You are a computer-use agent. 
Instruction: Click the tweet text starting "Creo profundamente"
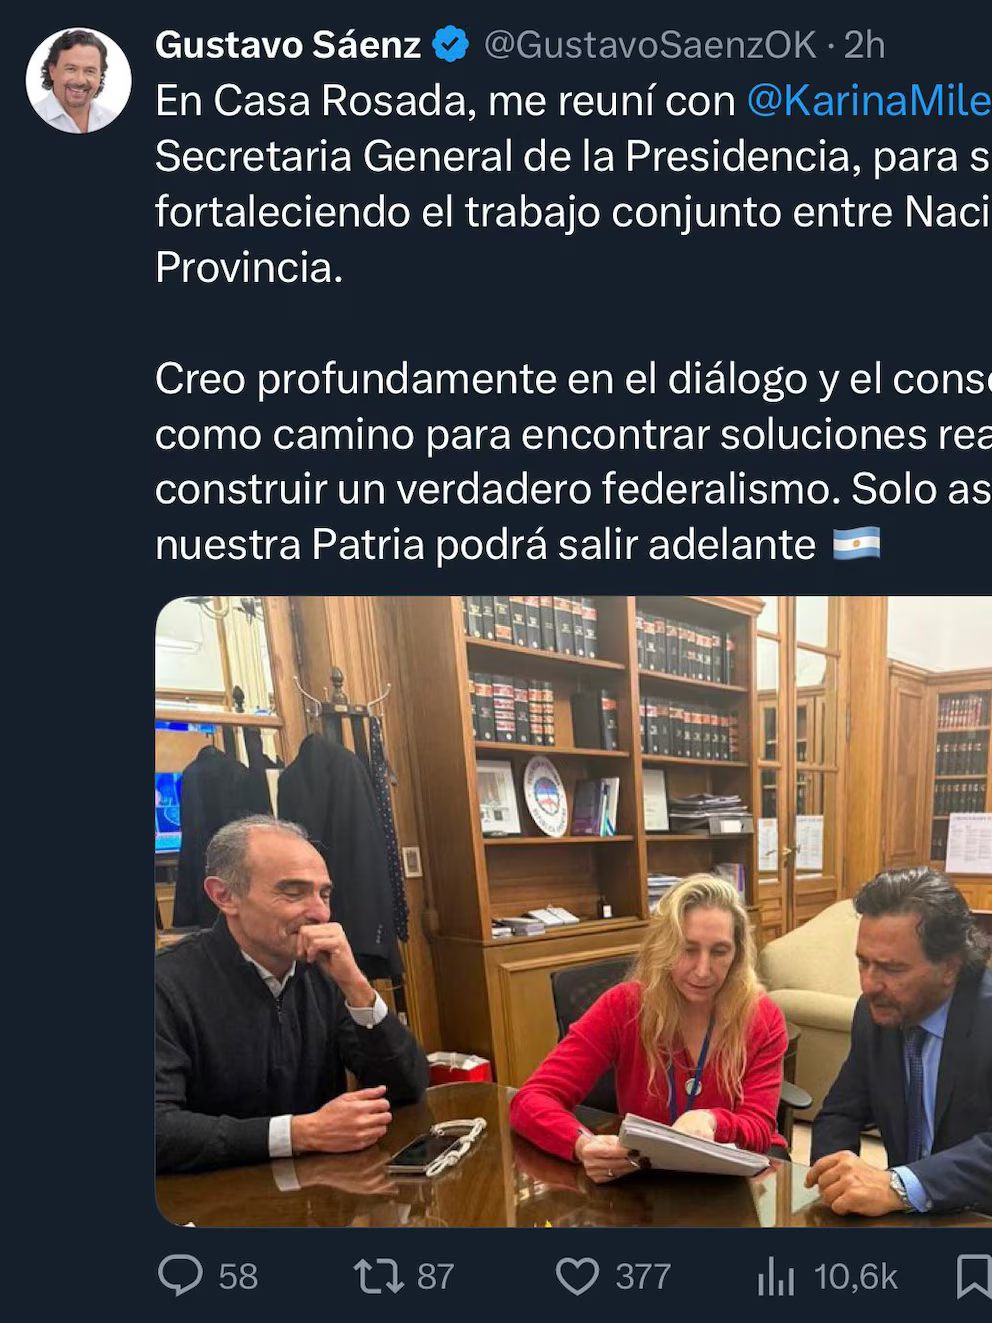(573, 461)
